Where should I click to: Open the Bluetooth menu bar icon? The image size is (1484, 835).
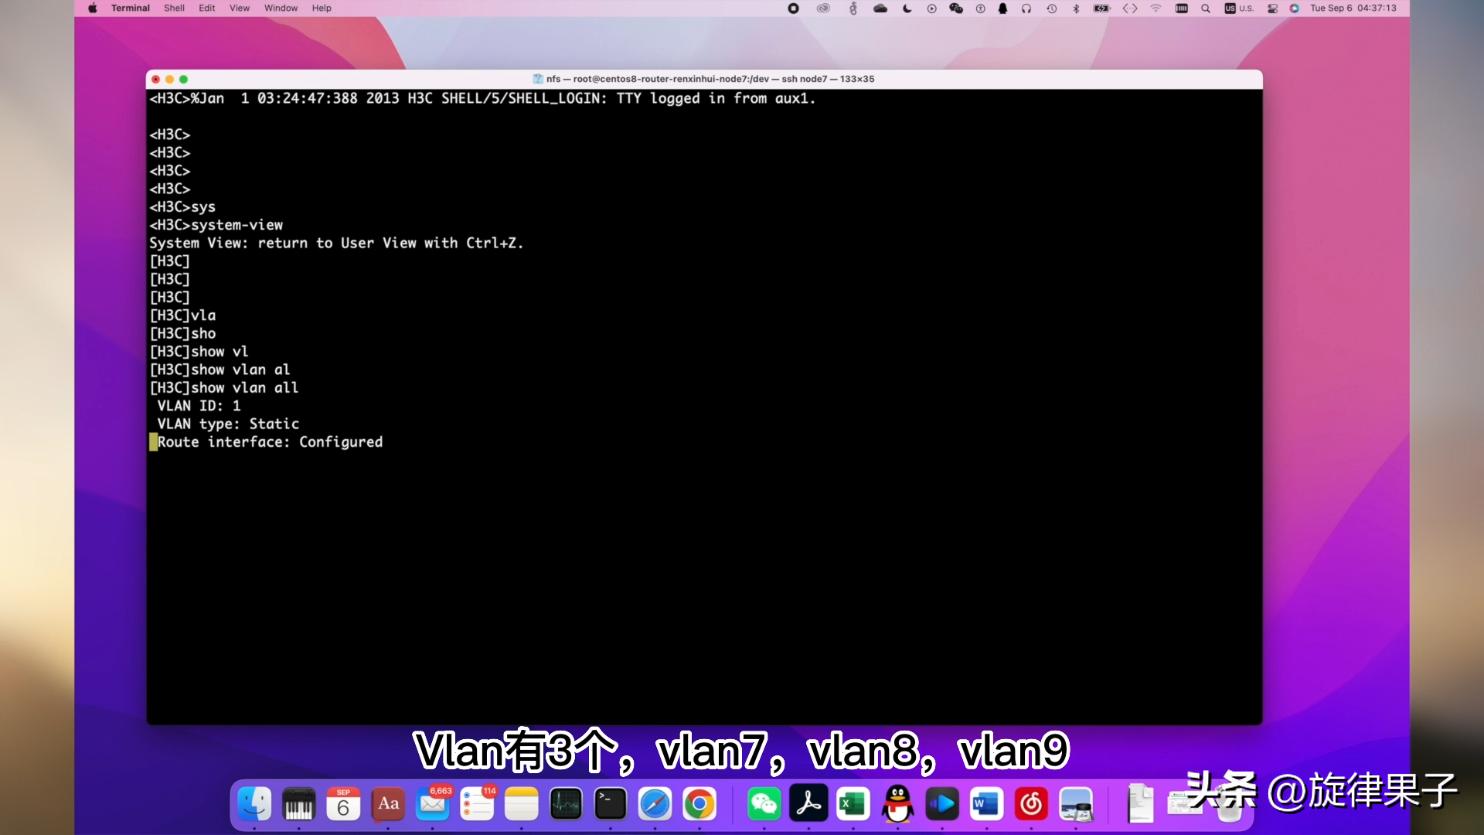[x=1076, y=8]
